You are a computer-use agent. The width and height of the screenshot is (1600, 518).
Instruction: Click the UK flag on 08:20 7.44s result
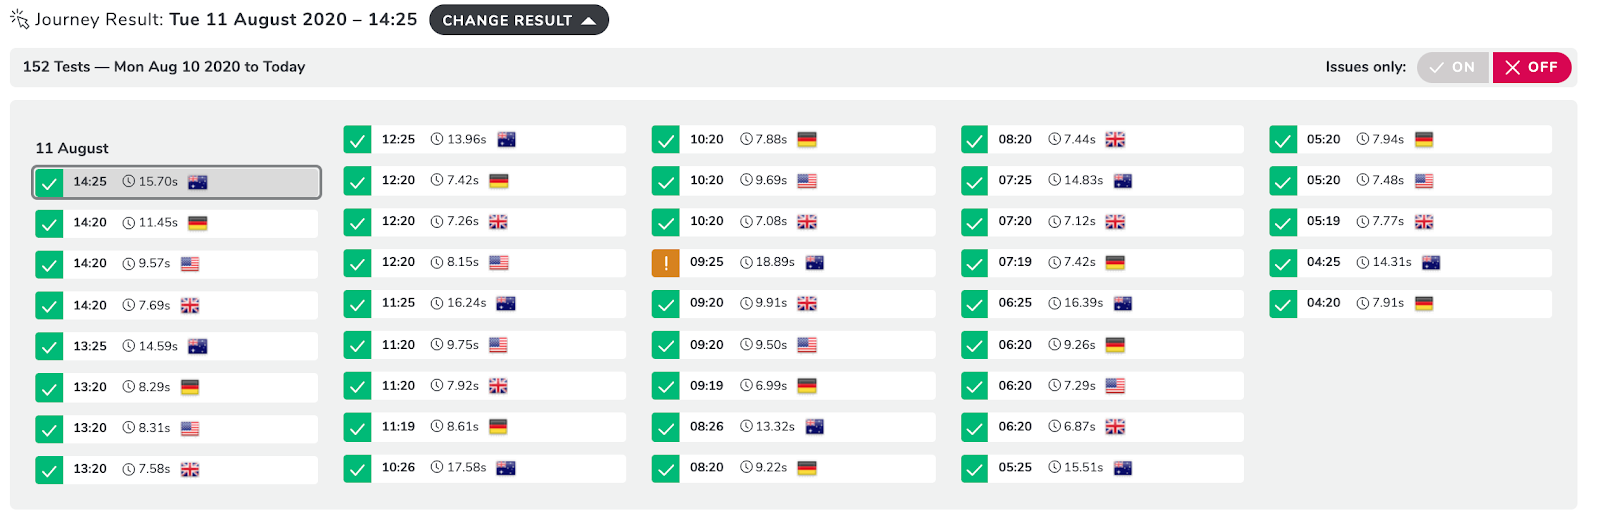[x=1115, y=139]
